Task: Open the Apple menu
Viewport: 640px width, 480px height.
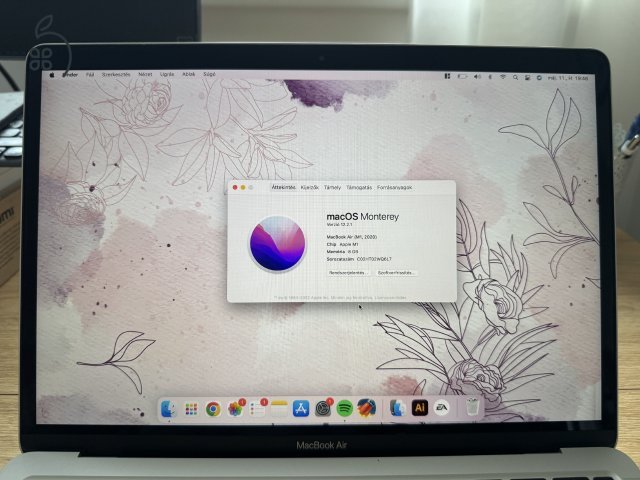Action: point(52,75)
